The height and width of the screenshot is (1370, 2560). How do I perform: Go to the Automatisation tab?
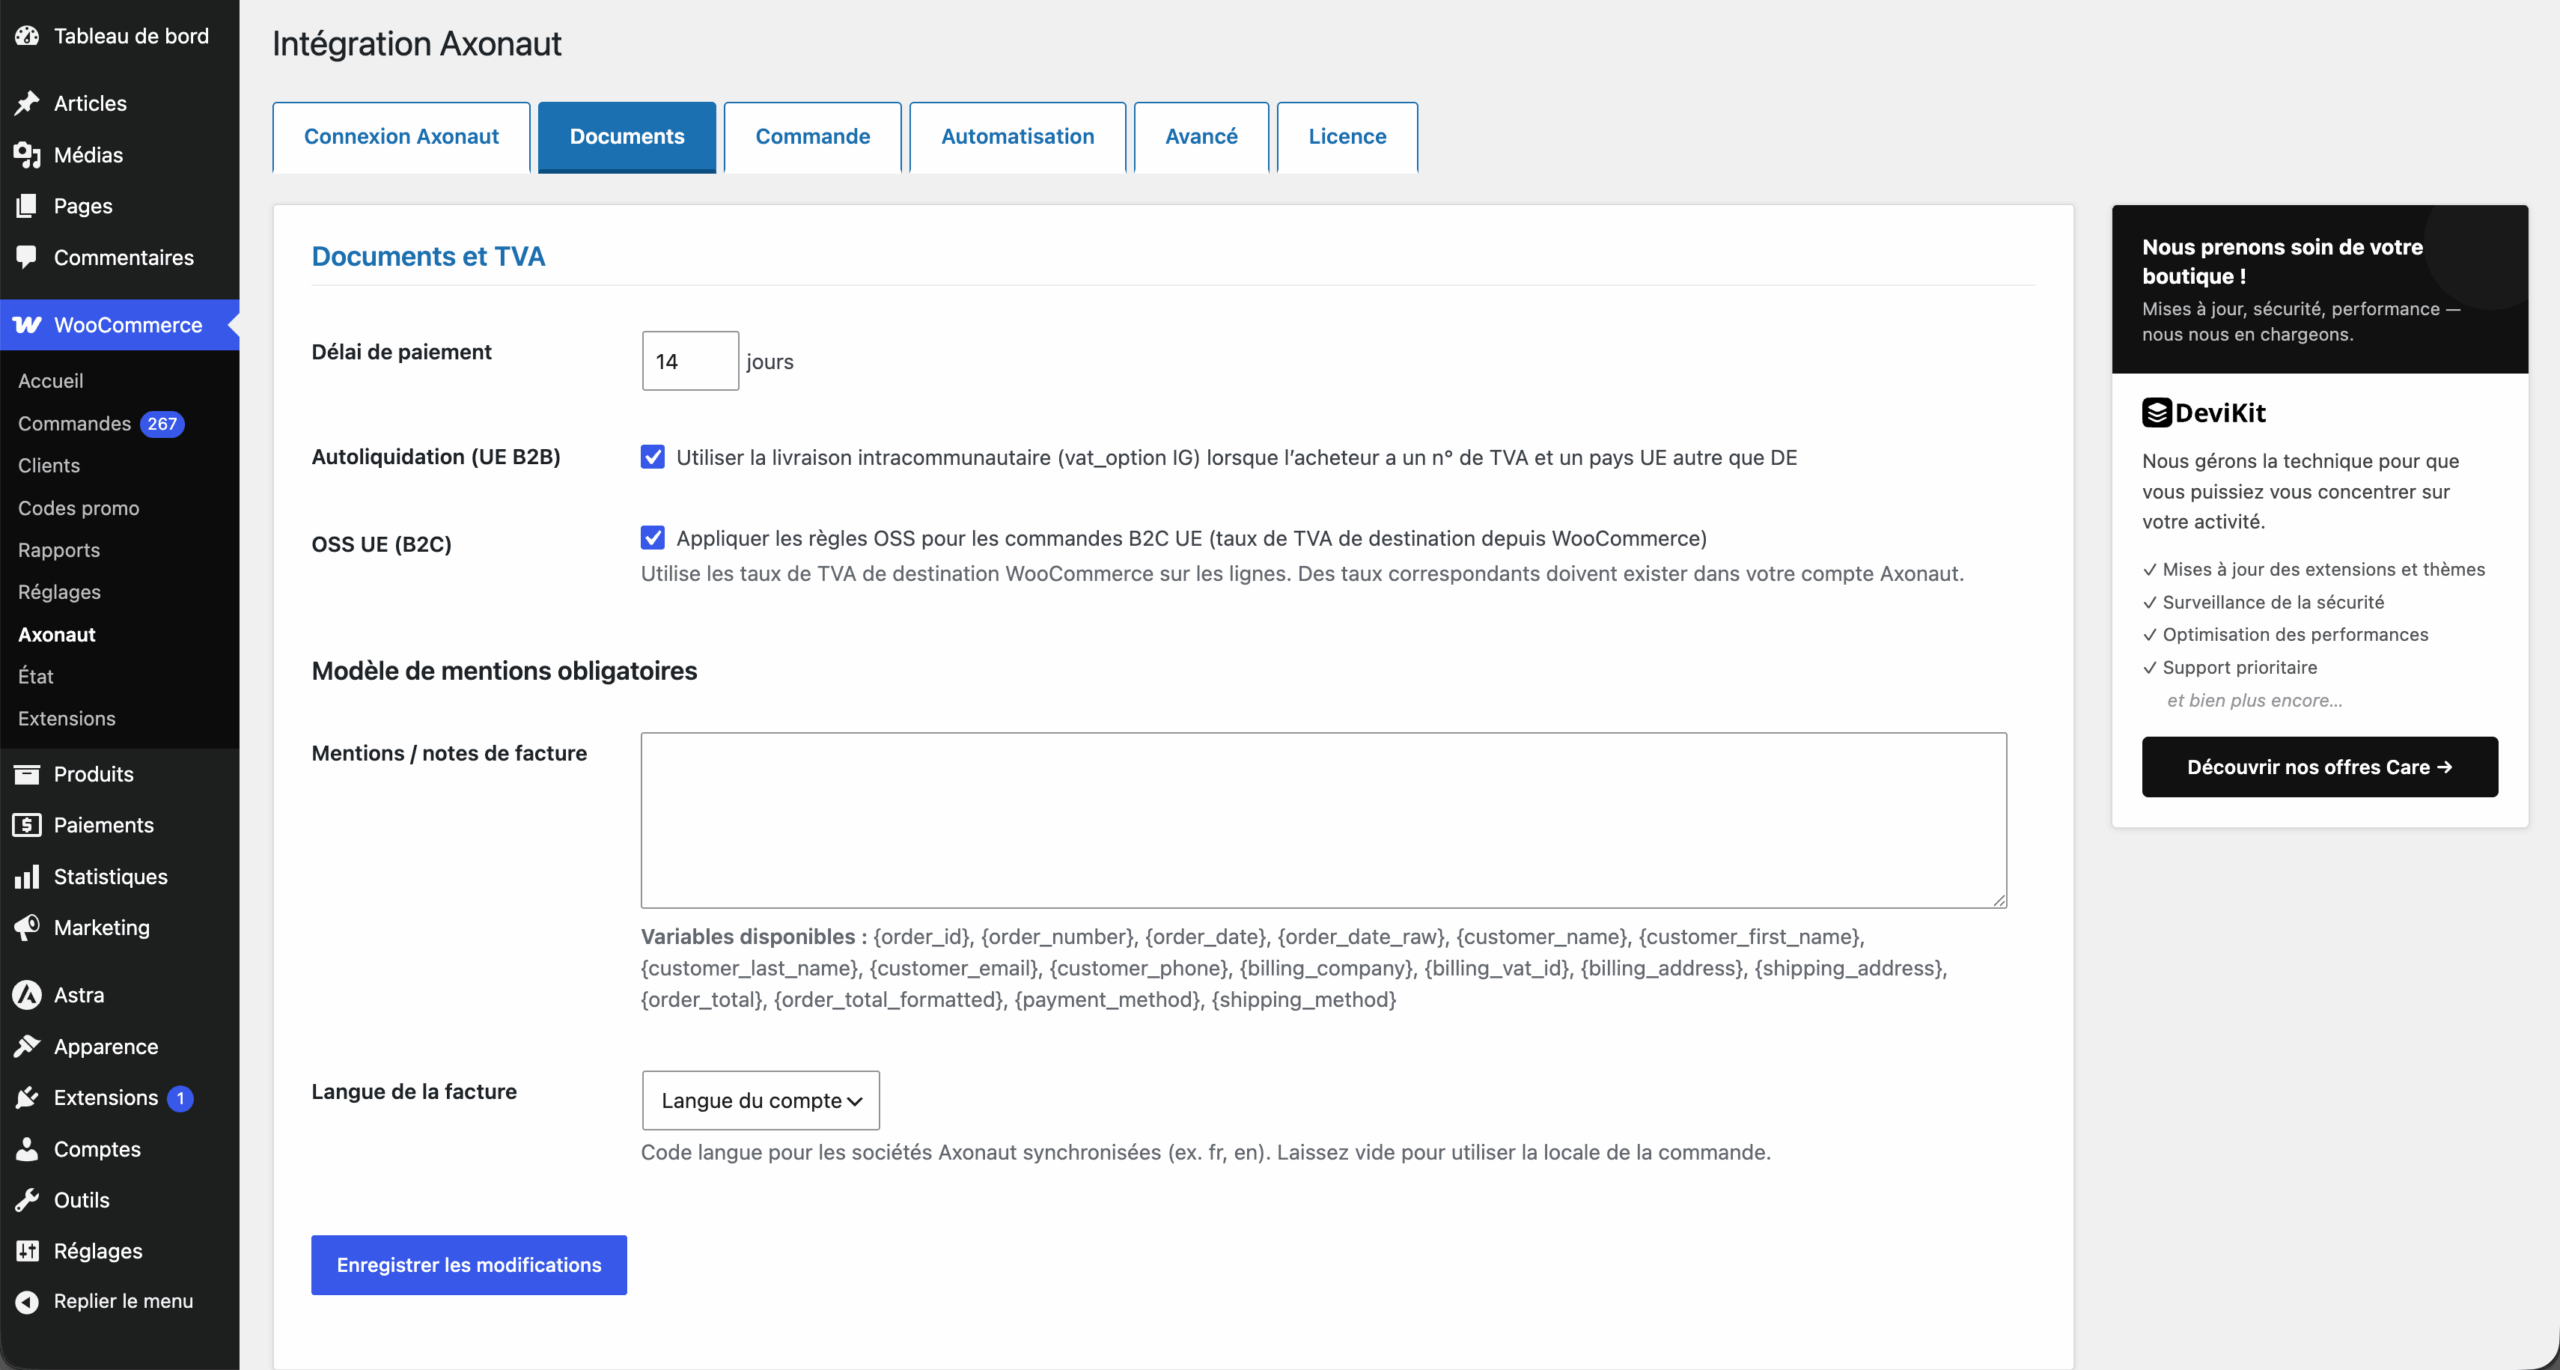point(1018,137)
